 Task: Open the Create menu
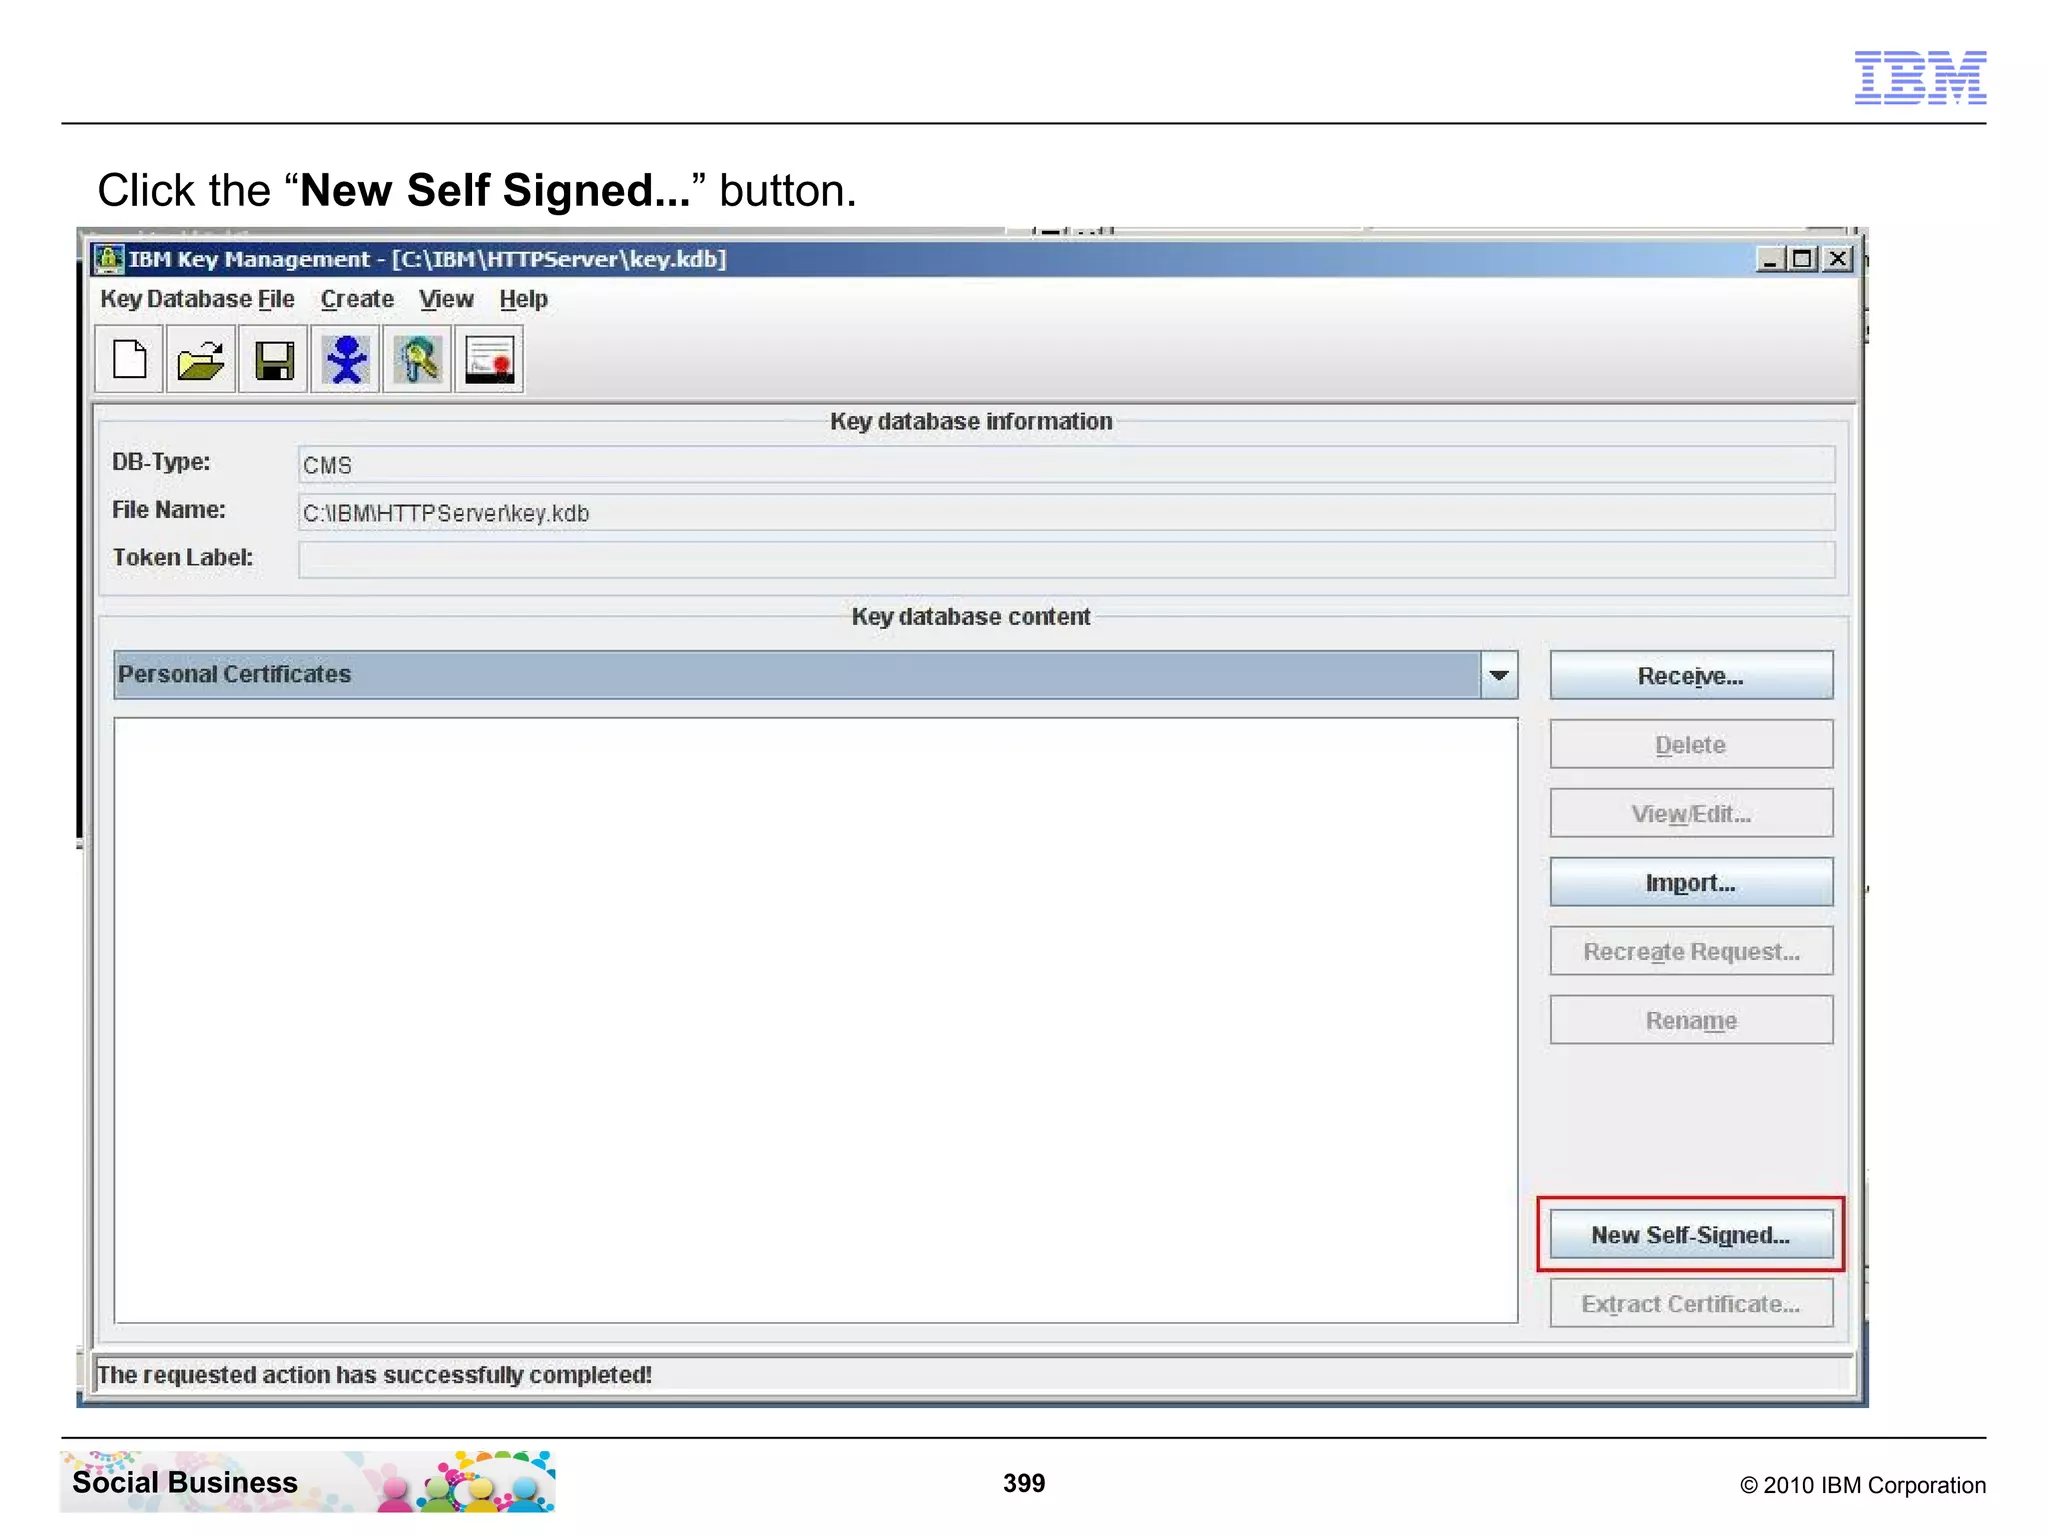pos(357,299)
